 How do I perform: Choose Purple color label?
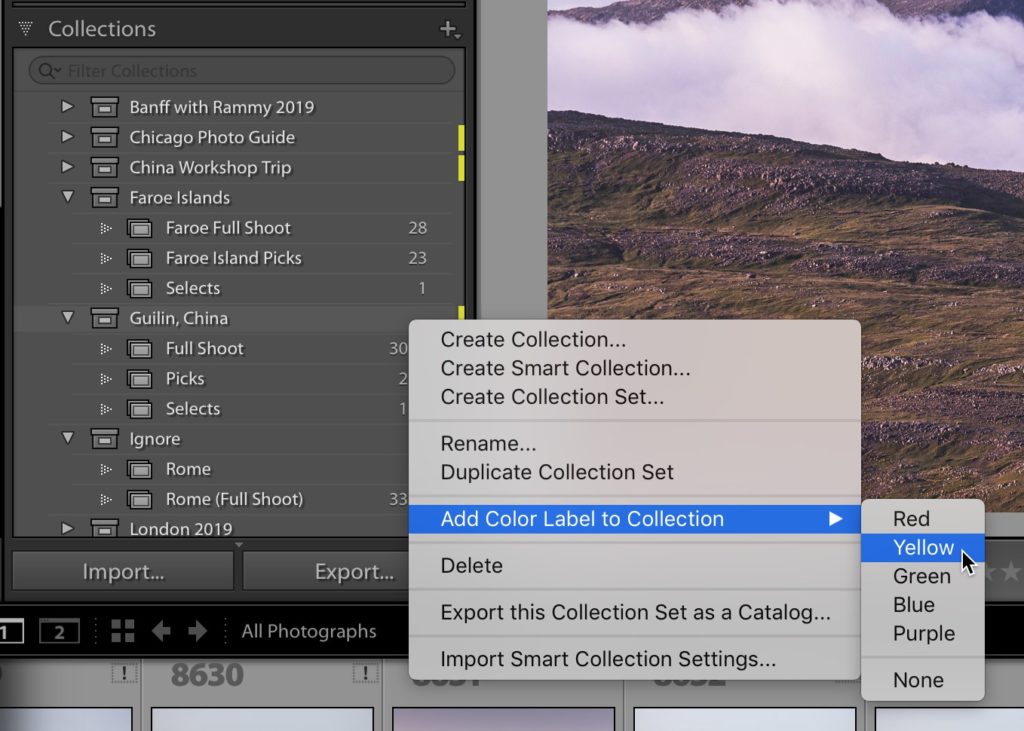click(x=923, y=634)
